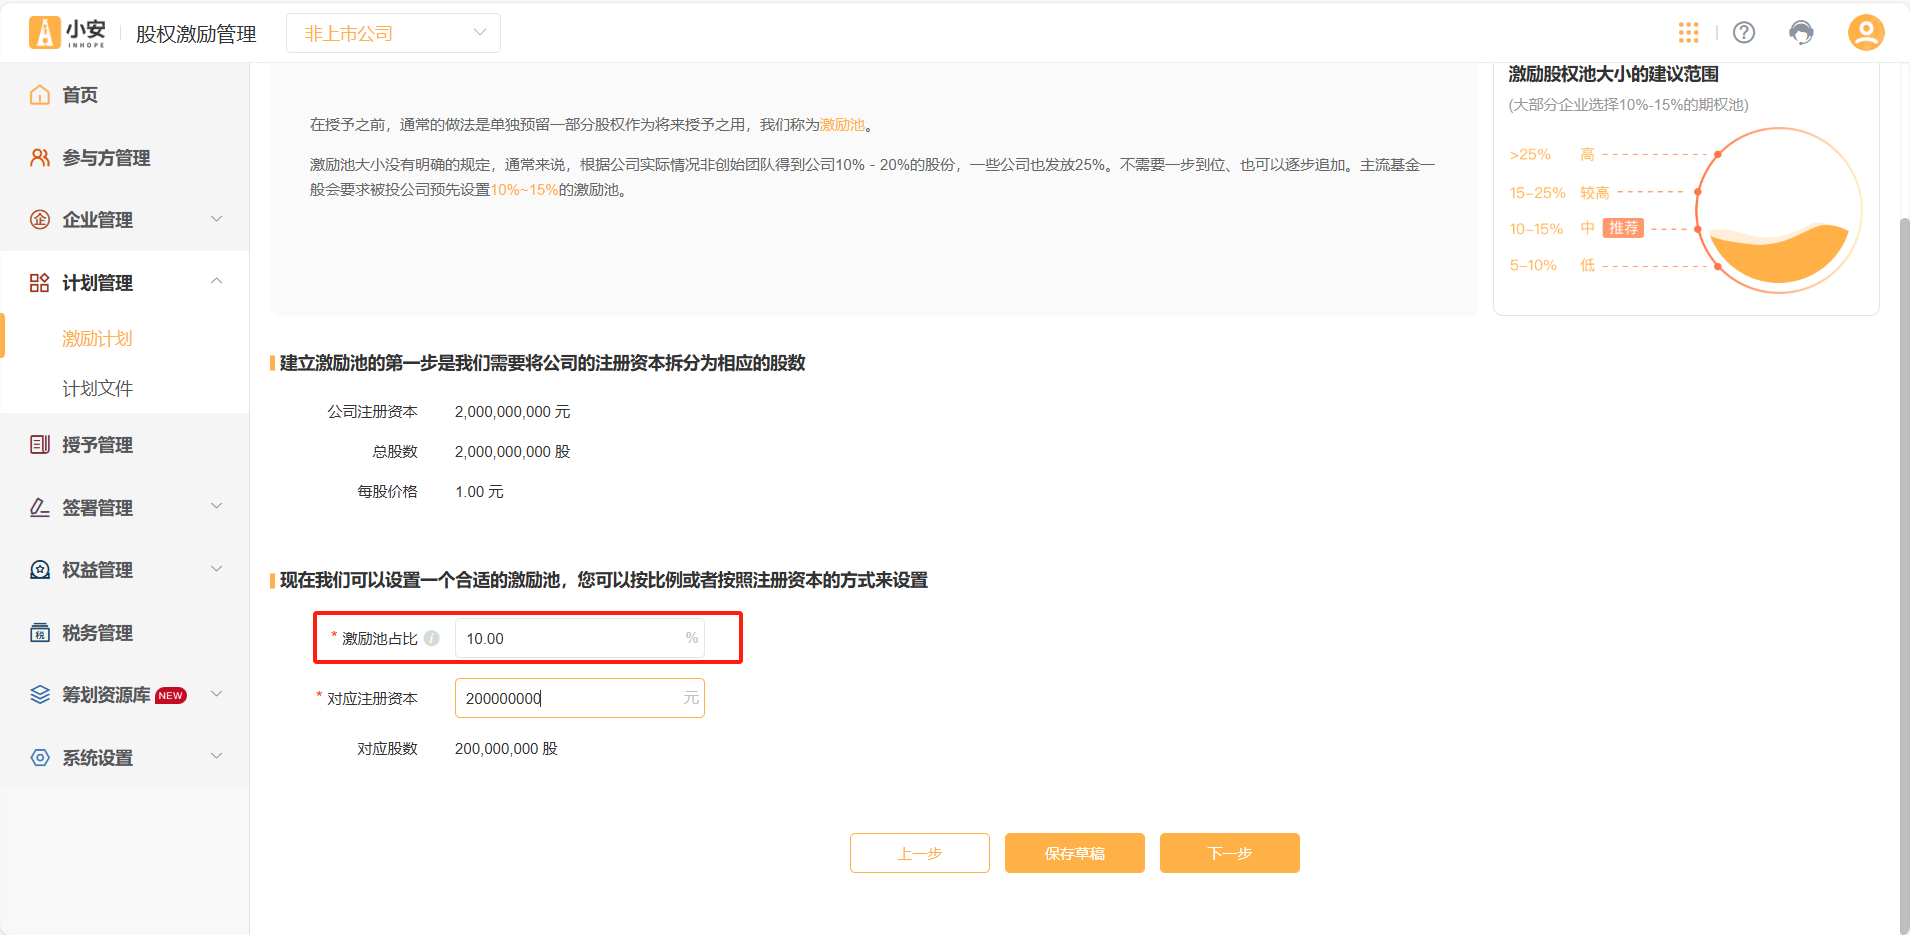Click the orange 激励池 link text
This screenshot has width=1910, height=935.
842,125
